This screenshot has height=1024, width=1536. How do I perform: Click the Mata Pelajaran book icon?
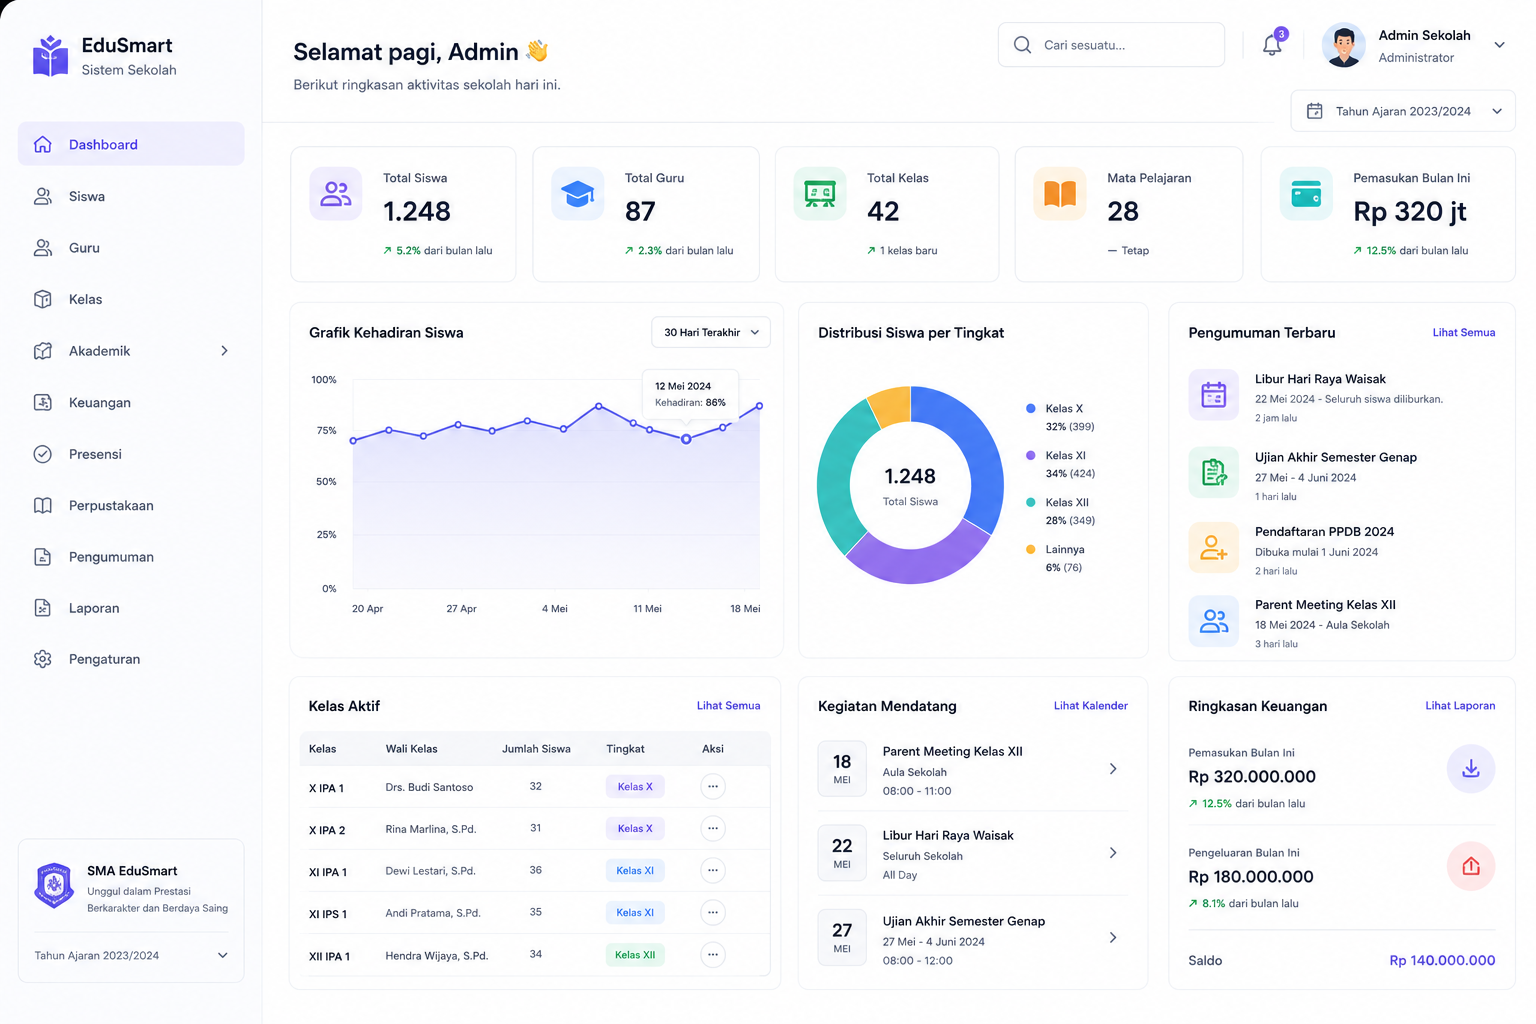1060,194
